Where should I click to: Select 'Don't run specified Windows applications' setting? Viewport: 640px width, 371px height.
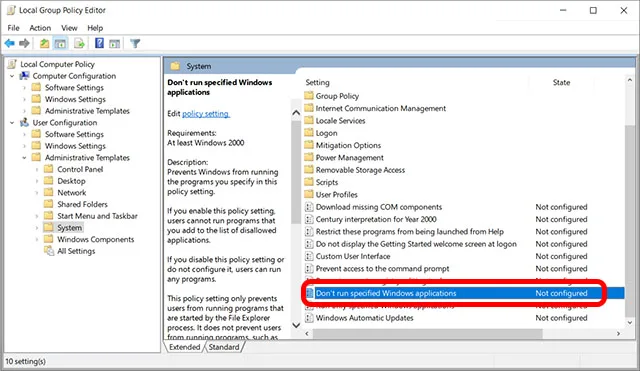(x=465, y=293)
